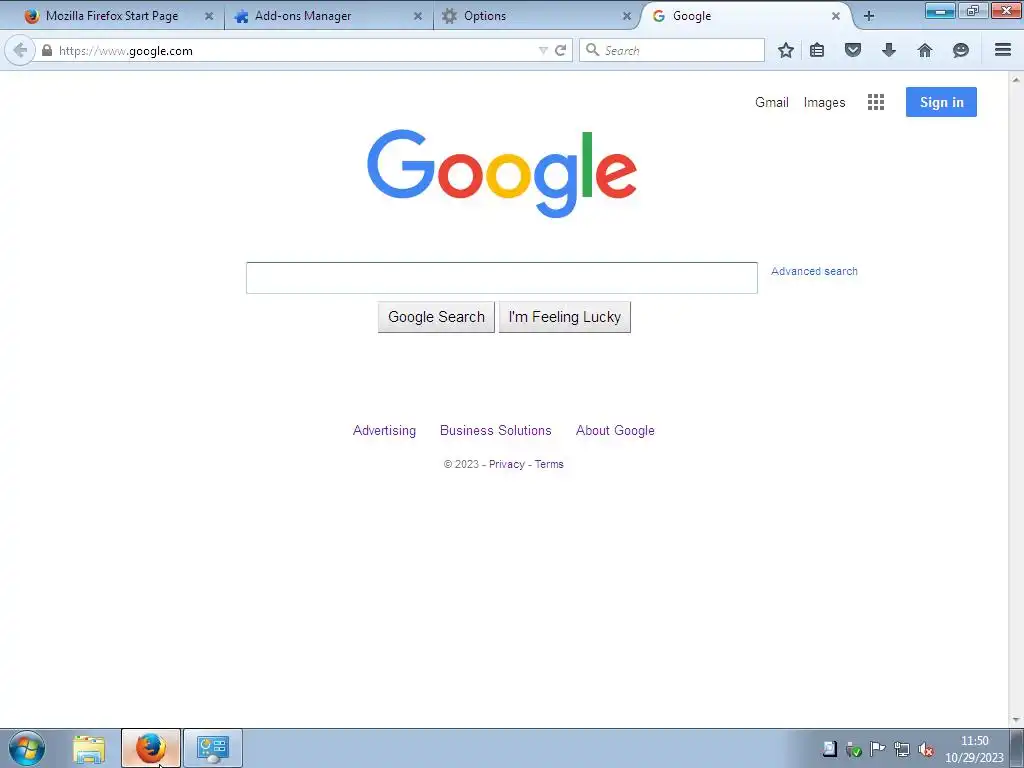This screenshot has height=768, width=1024.
Task: Open the Terms link
Action: pyautogui.click(x=549, y=464)
